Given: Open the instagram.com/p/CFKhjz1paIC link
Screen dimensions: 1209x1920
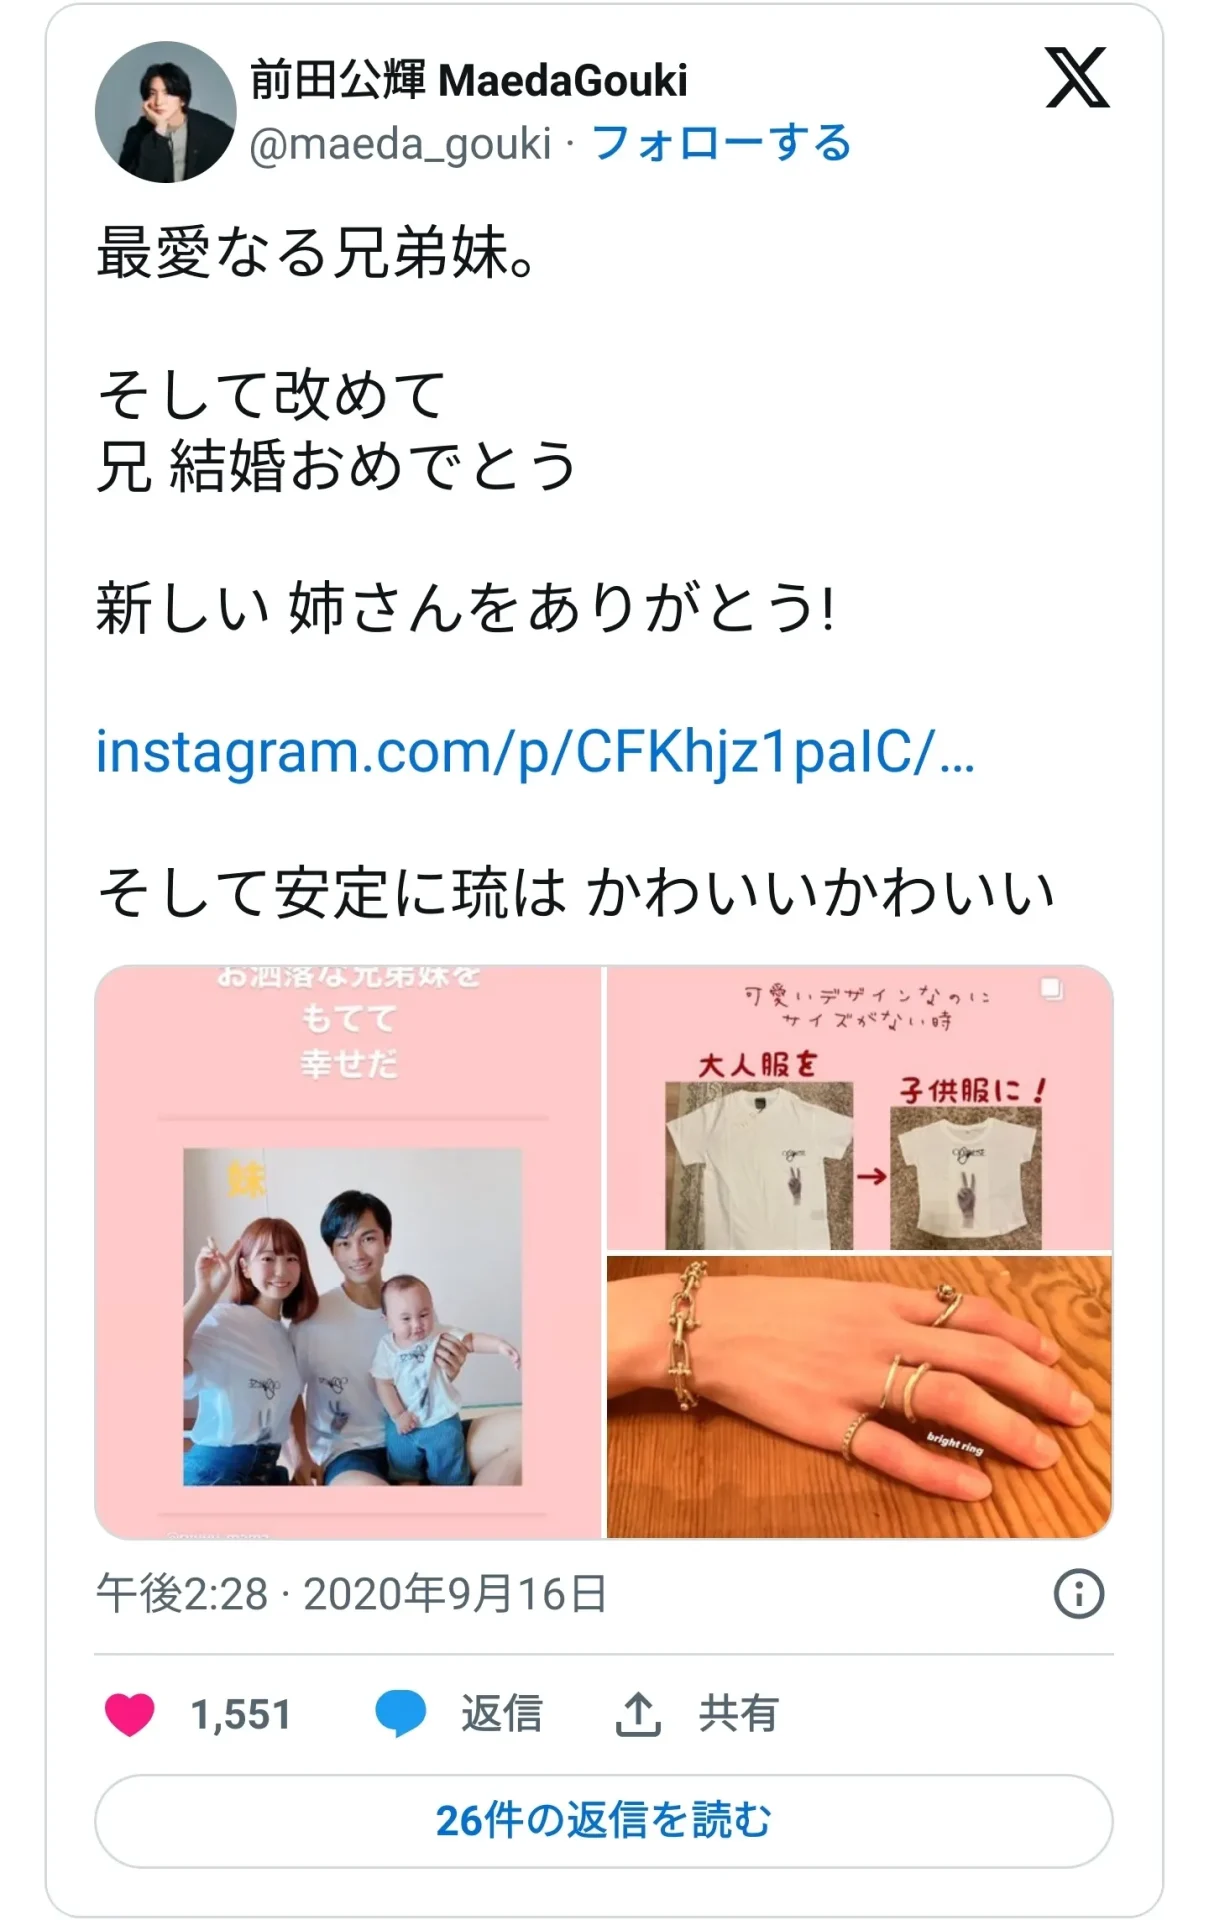Looking at the screenshot, I should pos(535,752).
